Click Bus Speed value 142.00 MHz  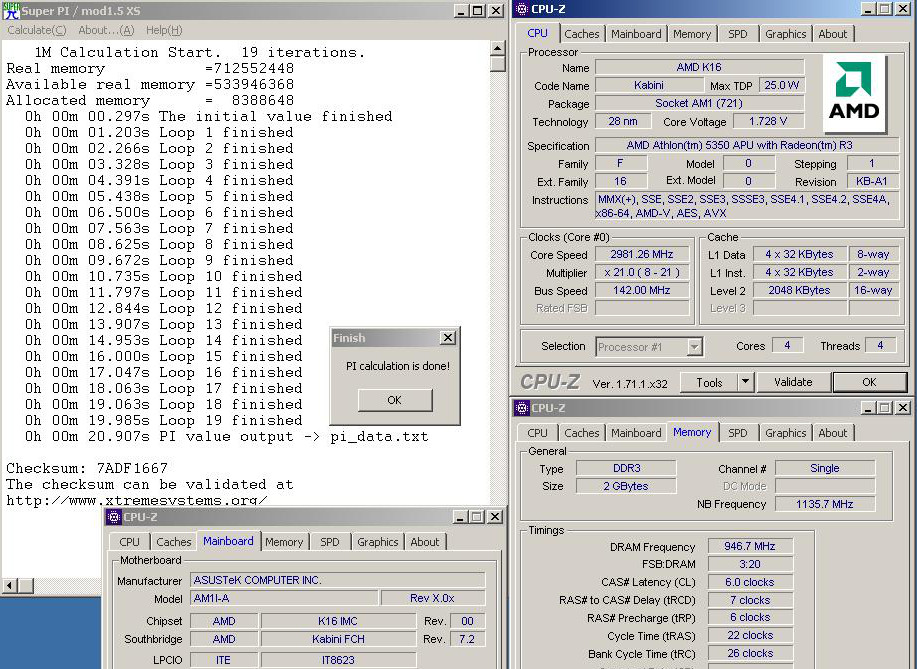click(x=642, y=291)
